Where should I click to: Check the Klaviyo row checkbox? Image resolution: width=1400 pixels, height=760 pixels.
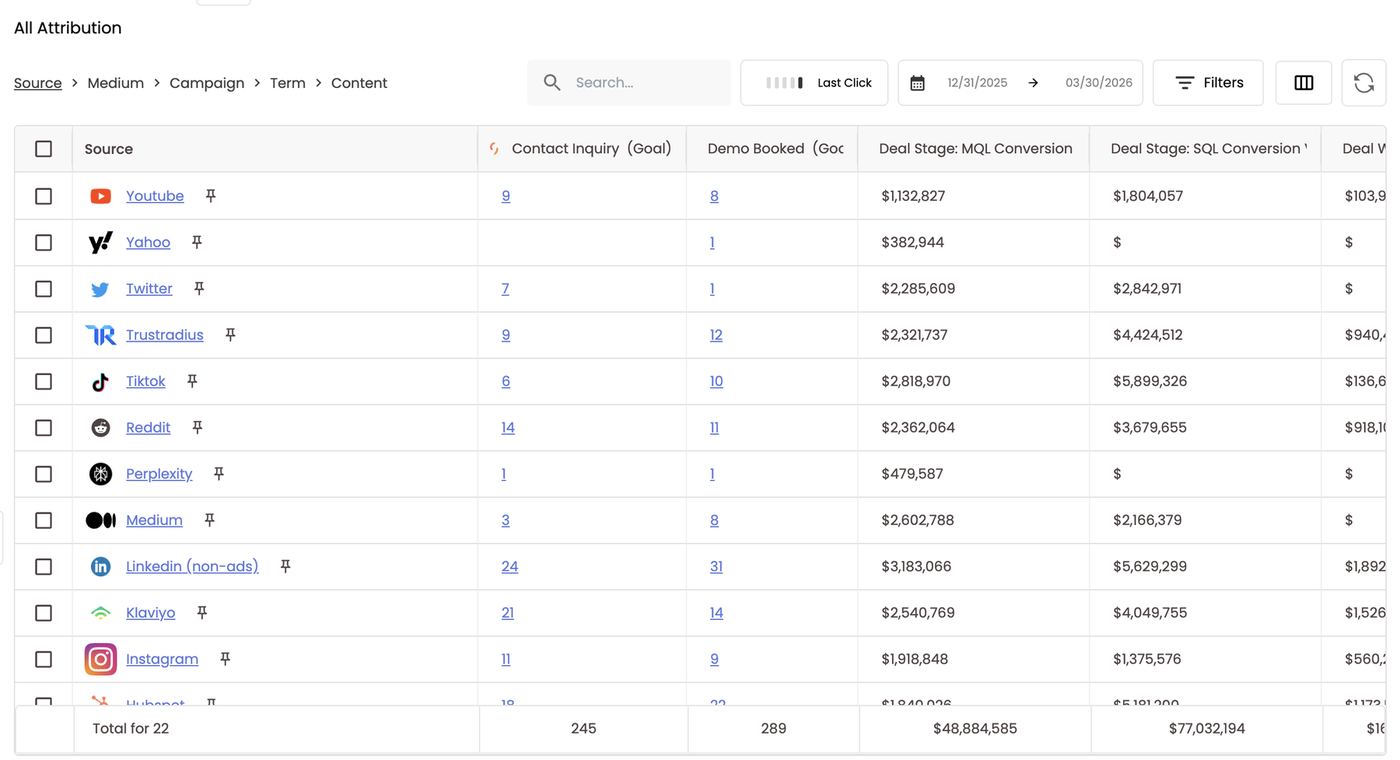(43, 613)
